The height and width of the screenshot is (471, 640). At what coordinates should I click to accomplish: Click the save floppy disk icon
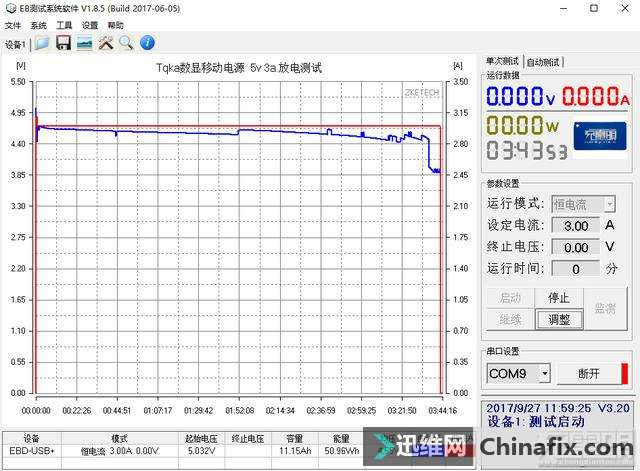pyautogui.click(x=63, y=43)
